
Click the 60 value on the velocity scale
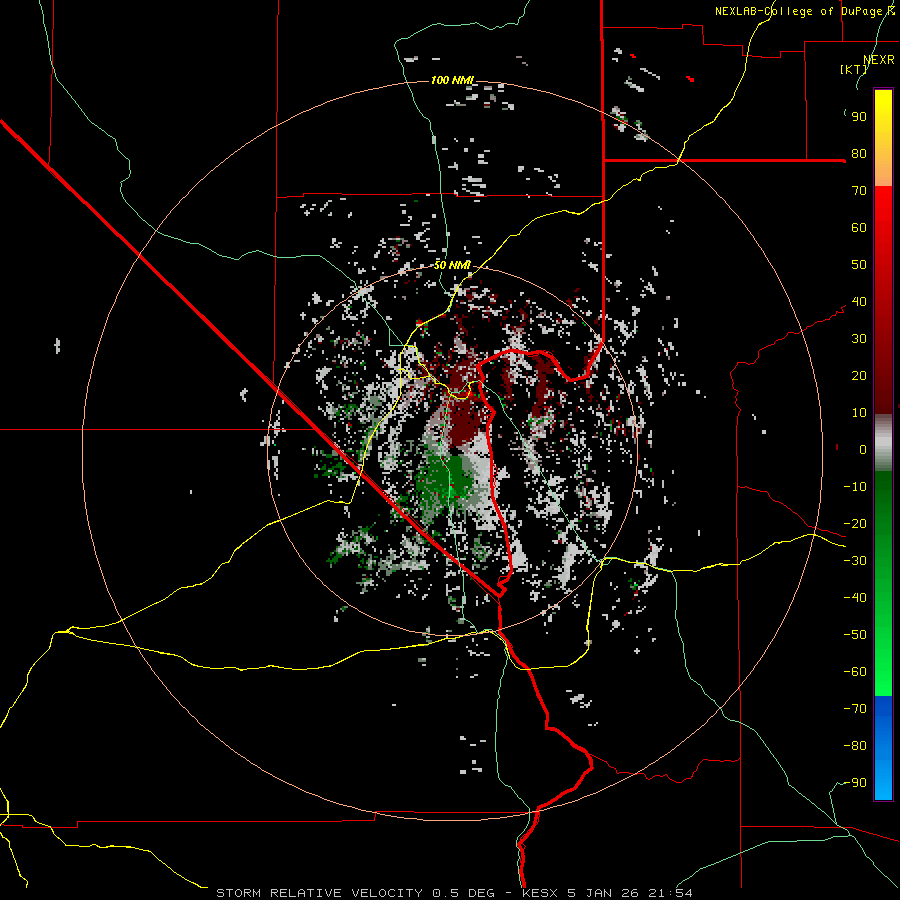pyautogui.click(x=859, y=228)
